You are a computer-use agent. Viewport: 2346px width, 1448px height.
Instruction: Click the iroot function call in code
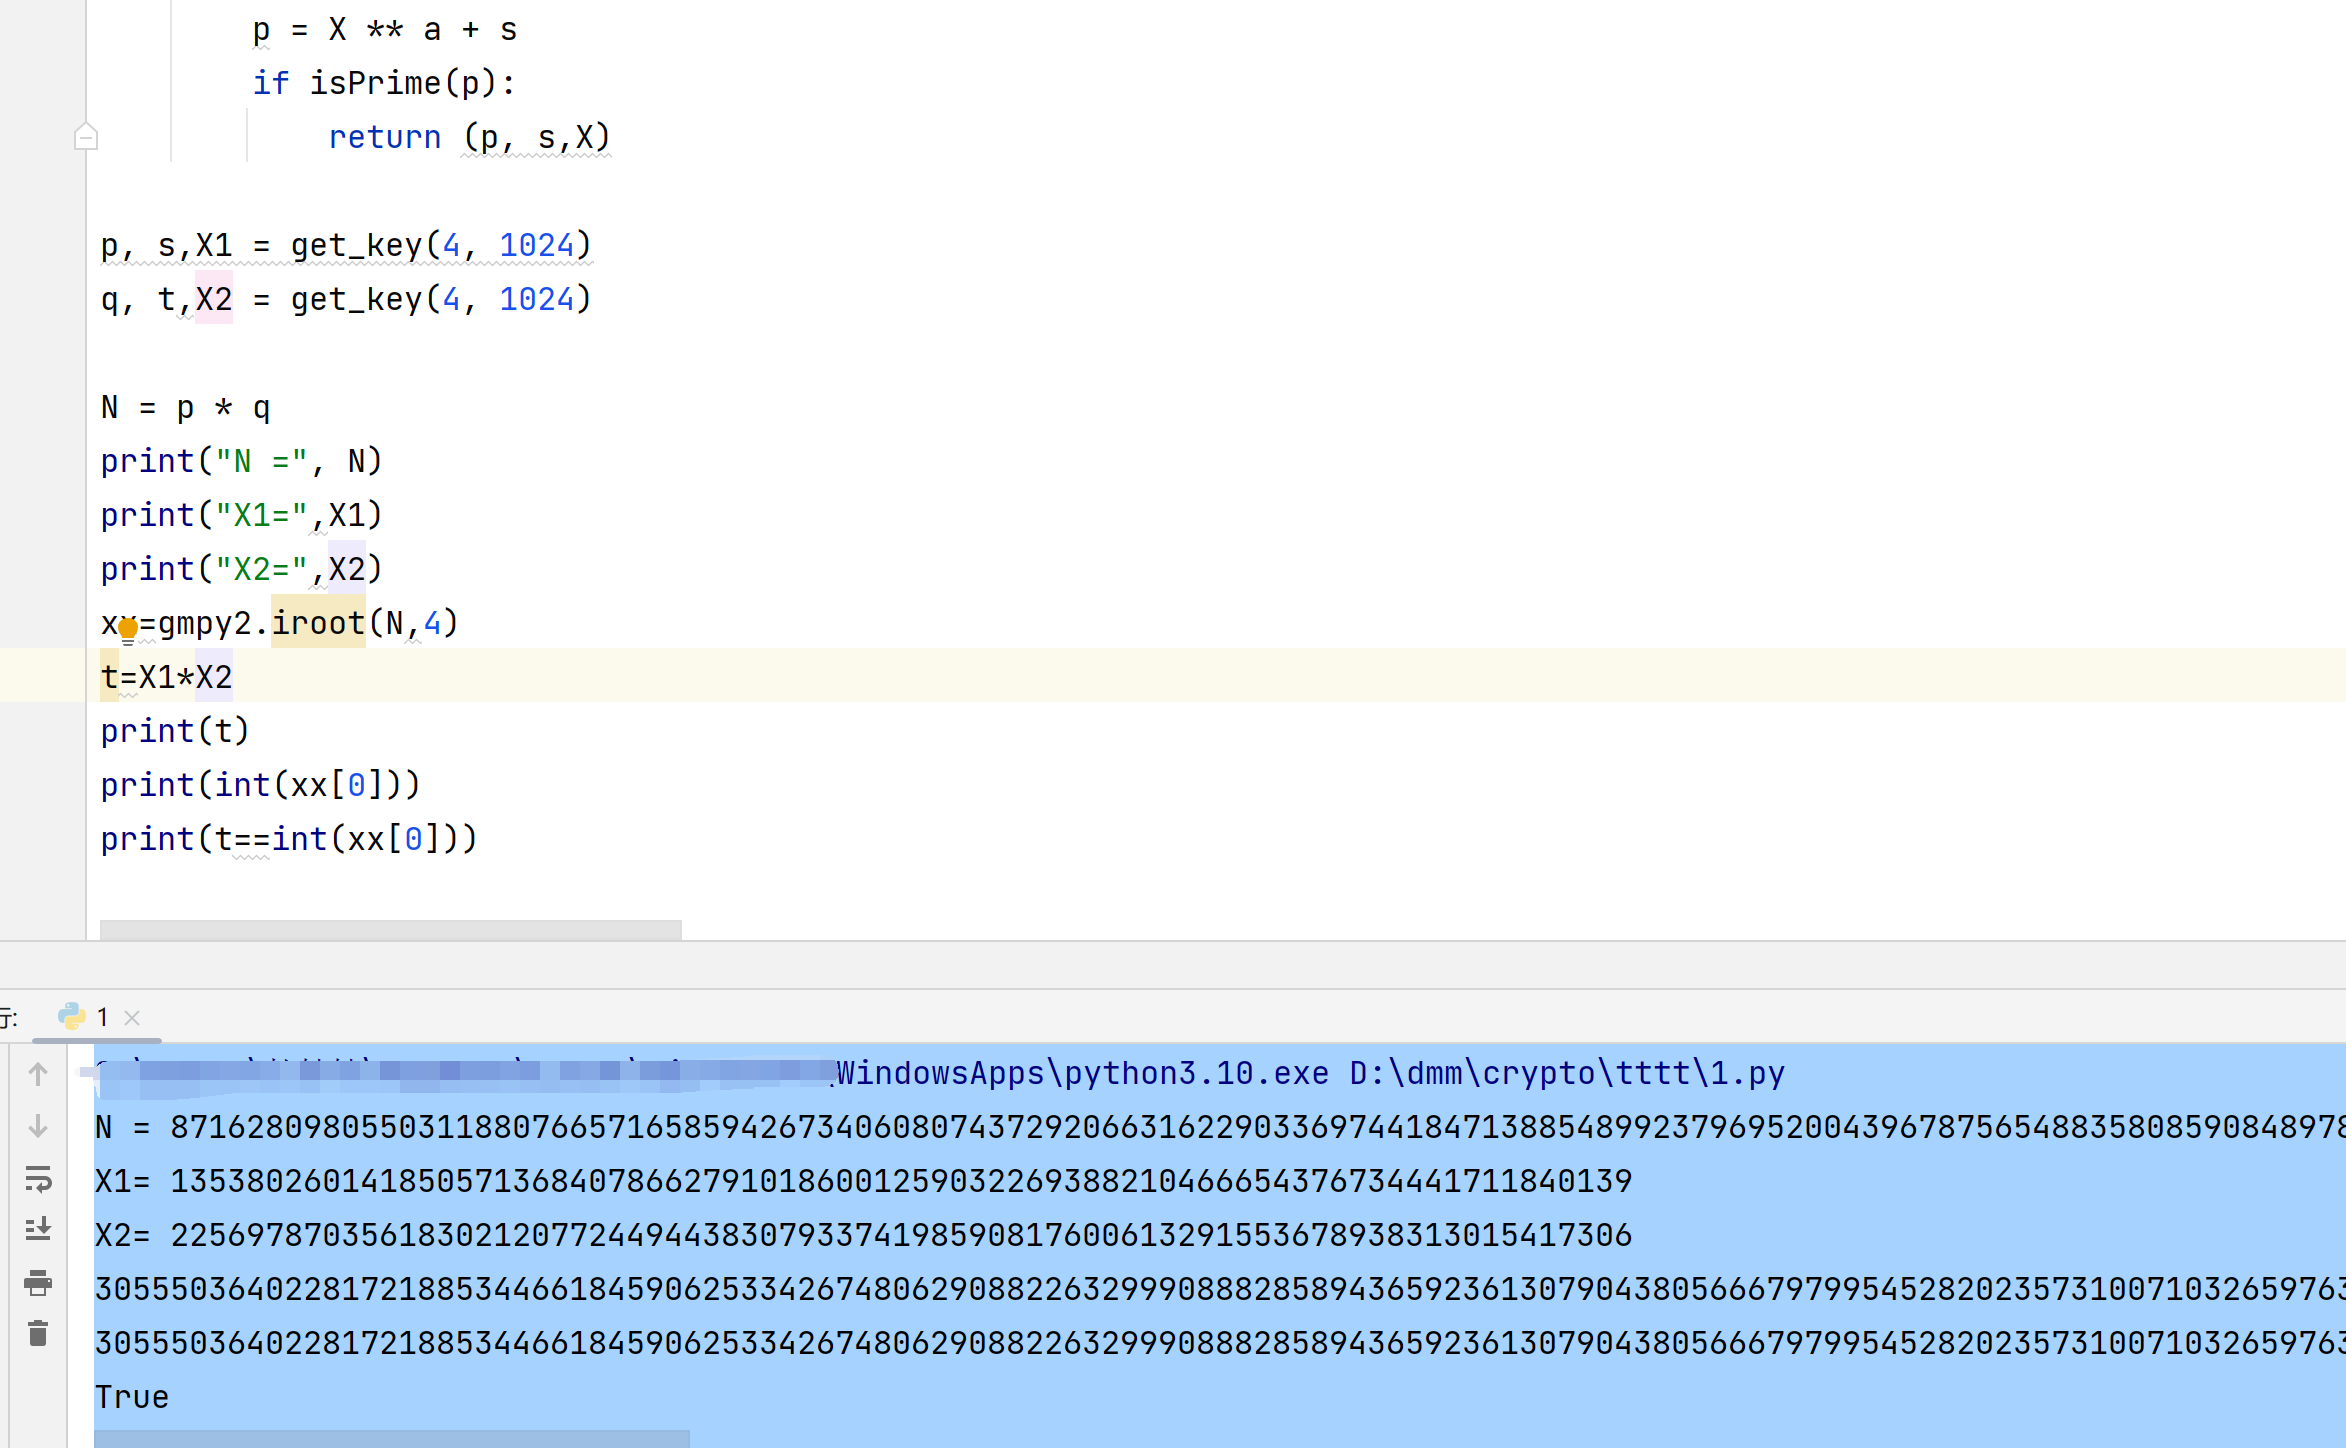pyautogui.click(x=318, y=623)
